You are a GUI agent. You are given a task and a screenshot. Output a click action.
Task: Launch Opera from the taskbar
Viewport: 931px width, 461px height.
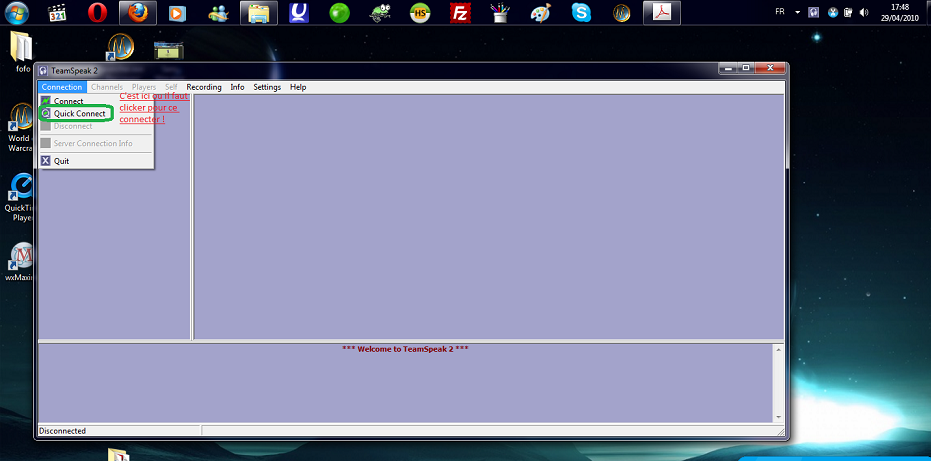(x=97, y=12)
